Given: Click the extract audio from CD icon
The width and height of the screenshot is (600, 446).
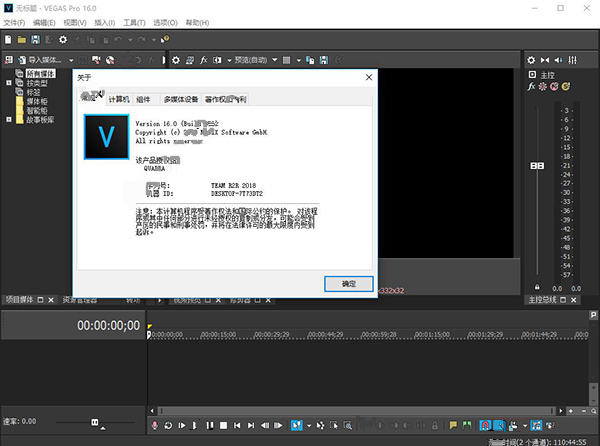Looking at the screenshot, I should [x=110, y=60].
